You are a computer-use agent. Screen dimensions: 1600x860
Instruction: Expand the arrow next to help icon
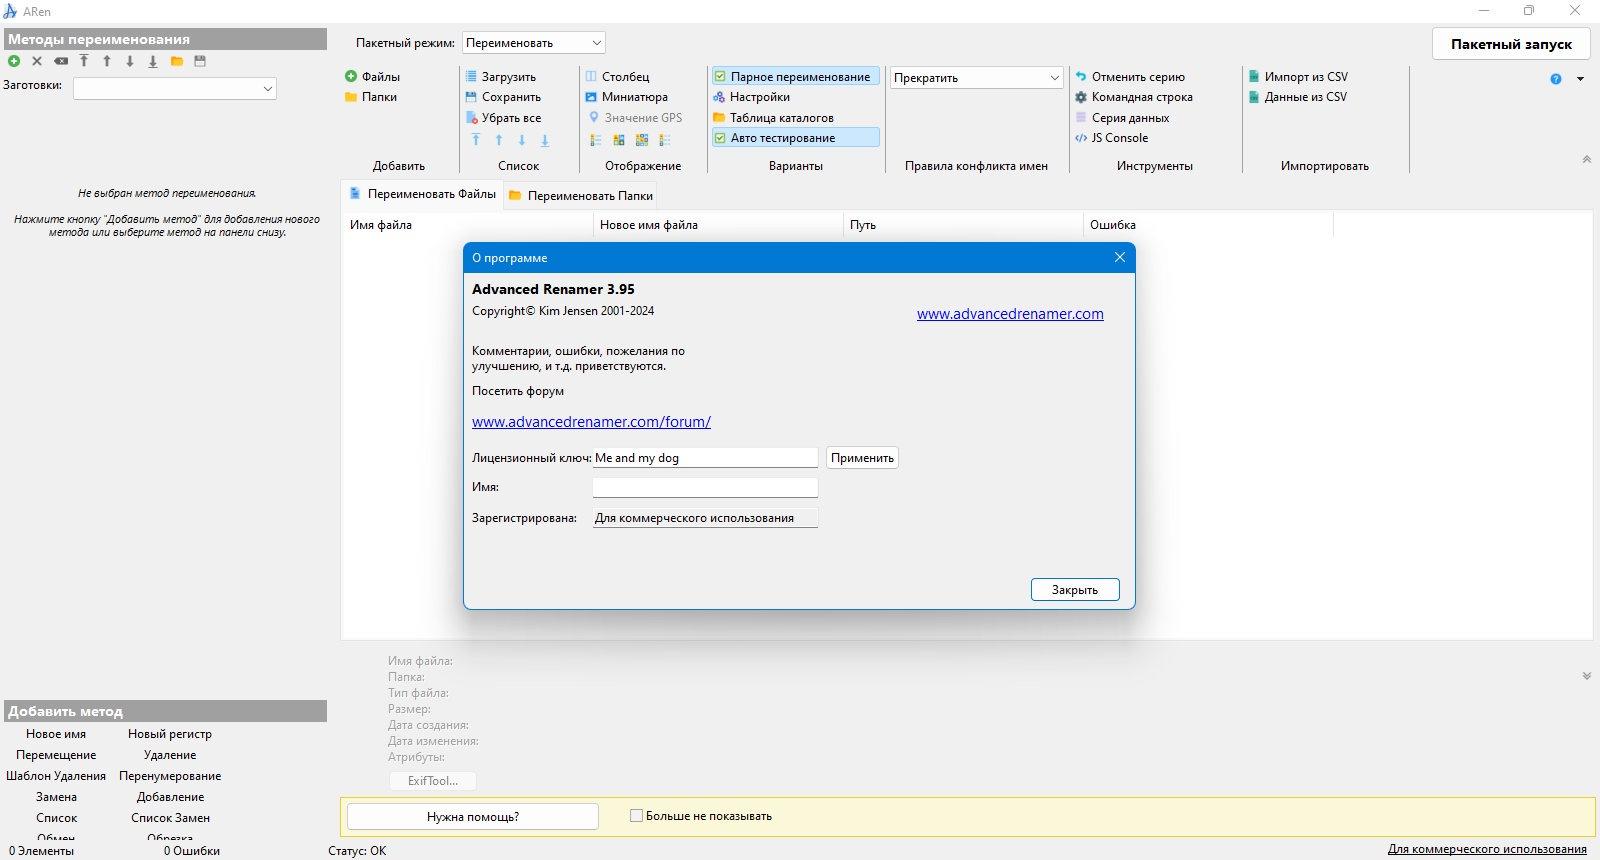pos(1580,79)
